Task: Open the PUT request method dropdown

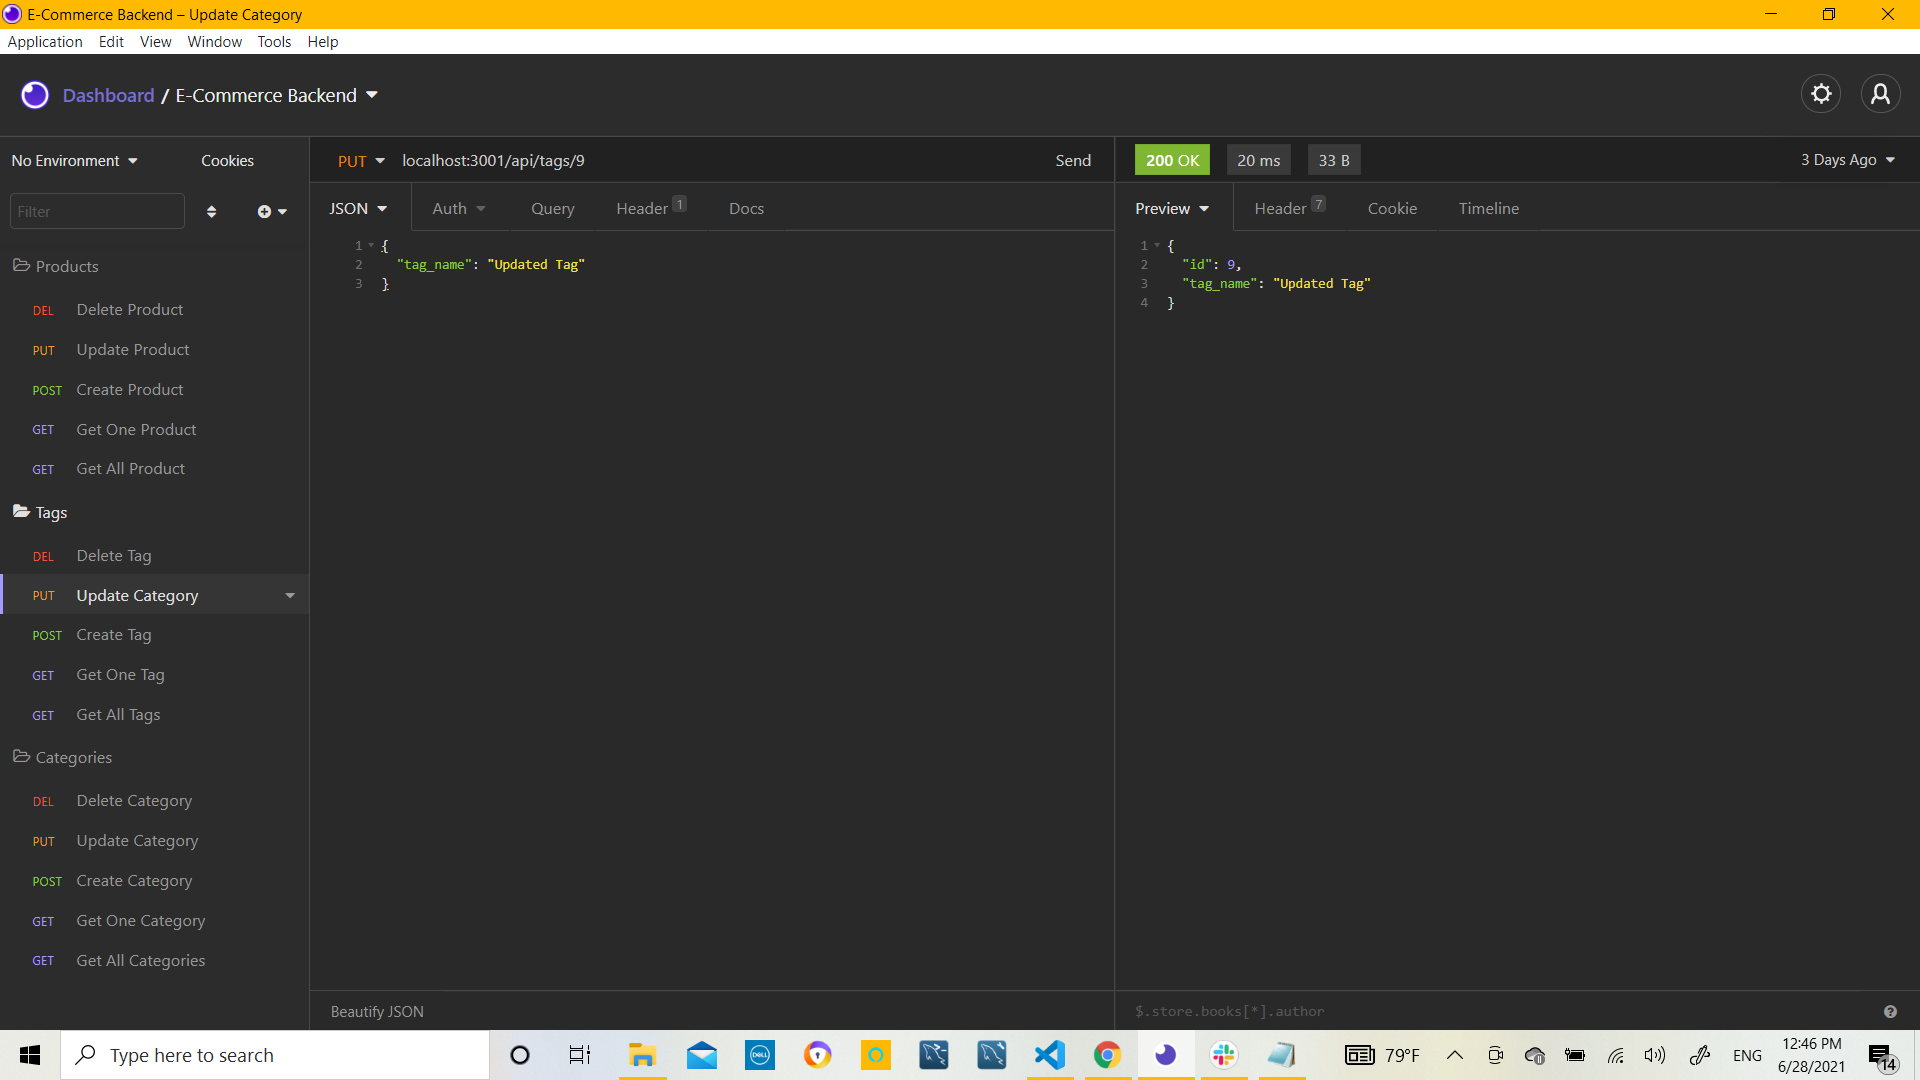Action: click(361, 160)
